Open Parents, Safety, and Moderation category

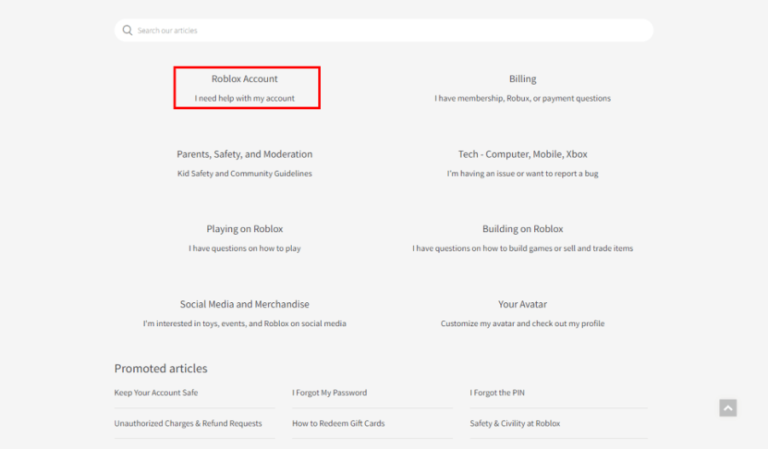coord(244,154)
